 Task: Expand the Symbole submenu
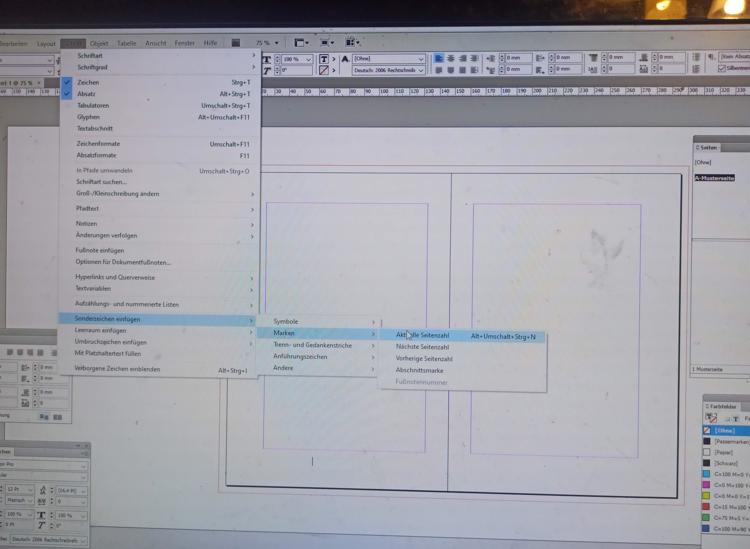[318, 322]
